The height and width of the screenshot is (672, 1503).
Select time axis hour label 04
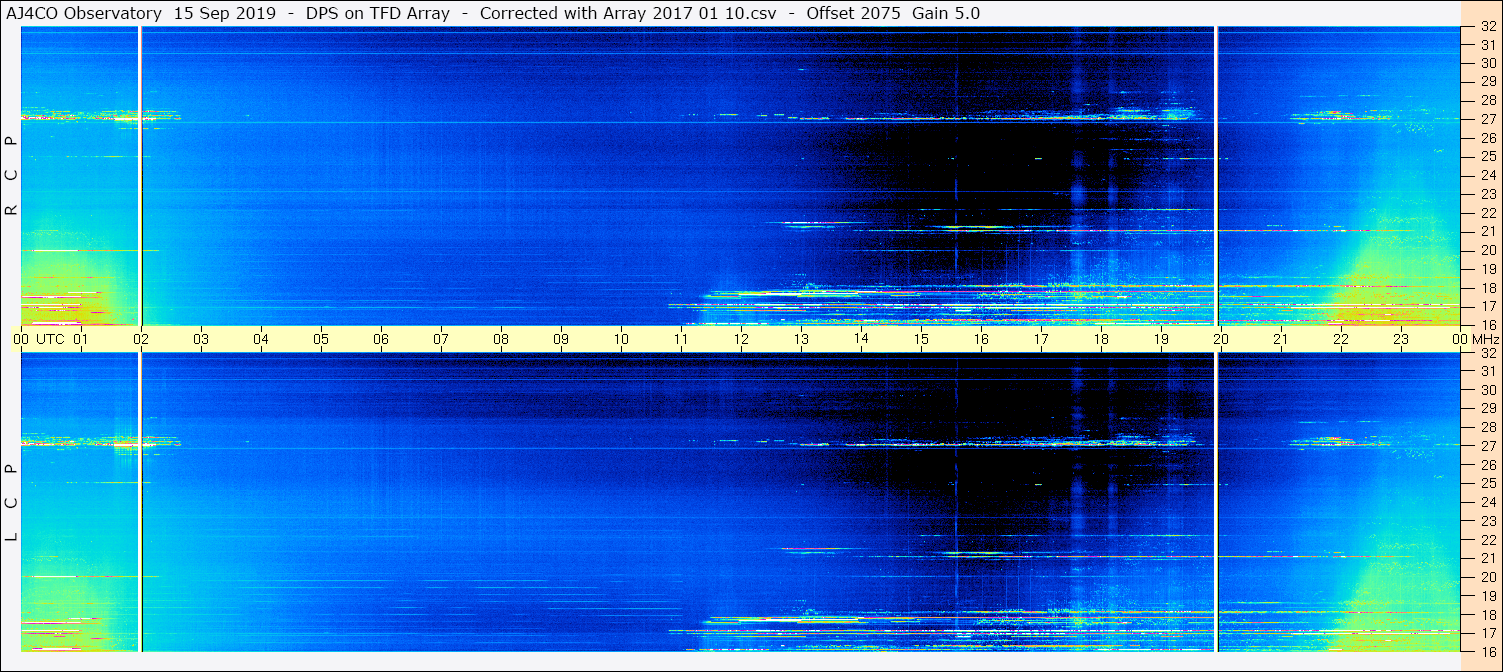tap(261, 339)
